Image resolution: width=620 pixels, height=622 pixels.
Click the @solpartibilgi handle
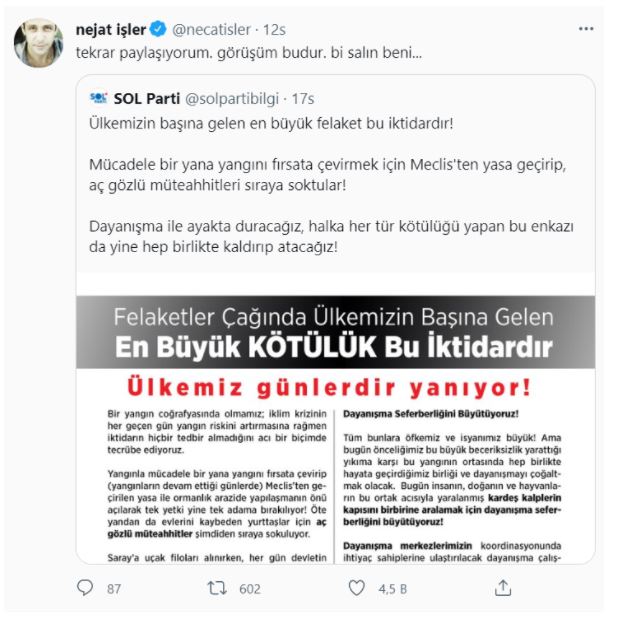point(232,99)
